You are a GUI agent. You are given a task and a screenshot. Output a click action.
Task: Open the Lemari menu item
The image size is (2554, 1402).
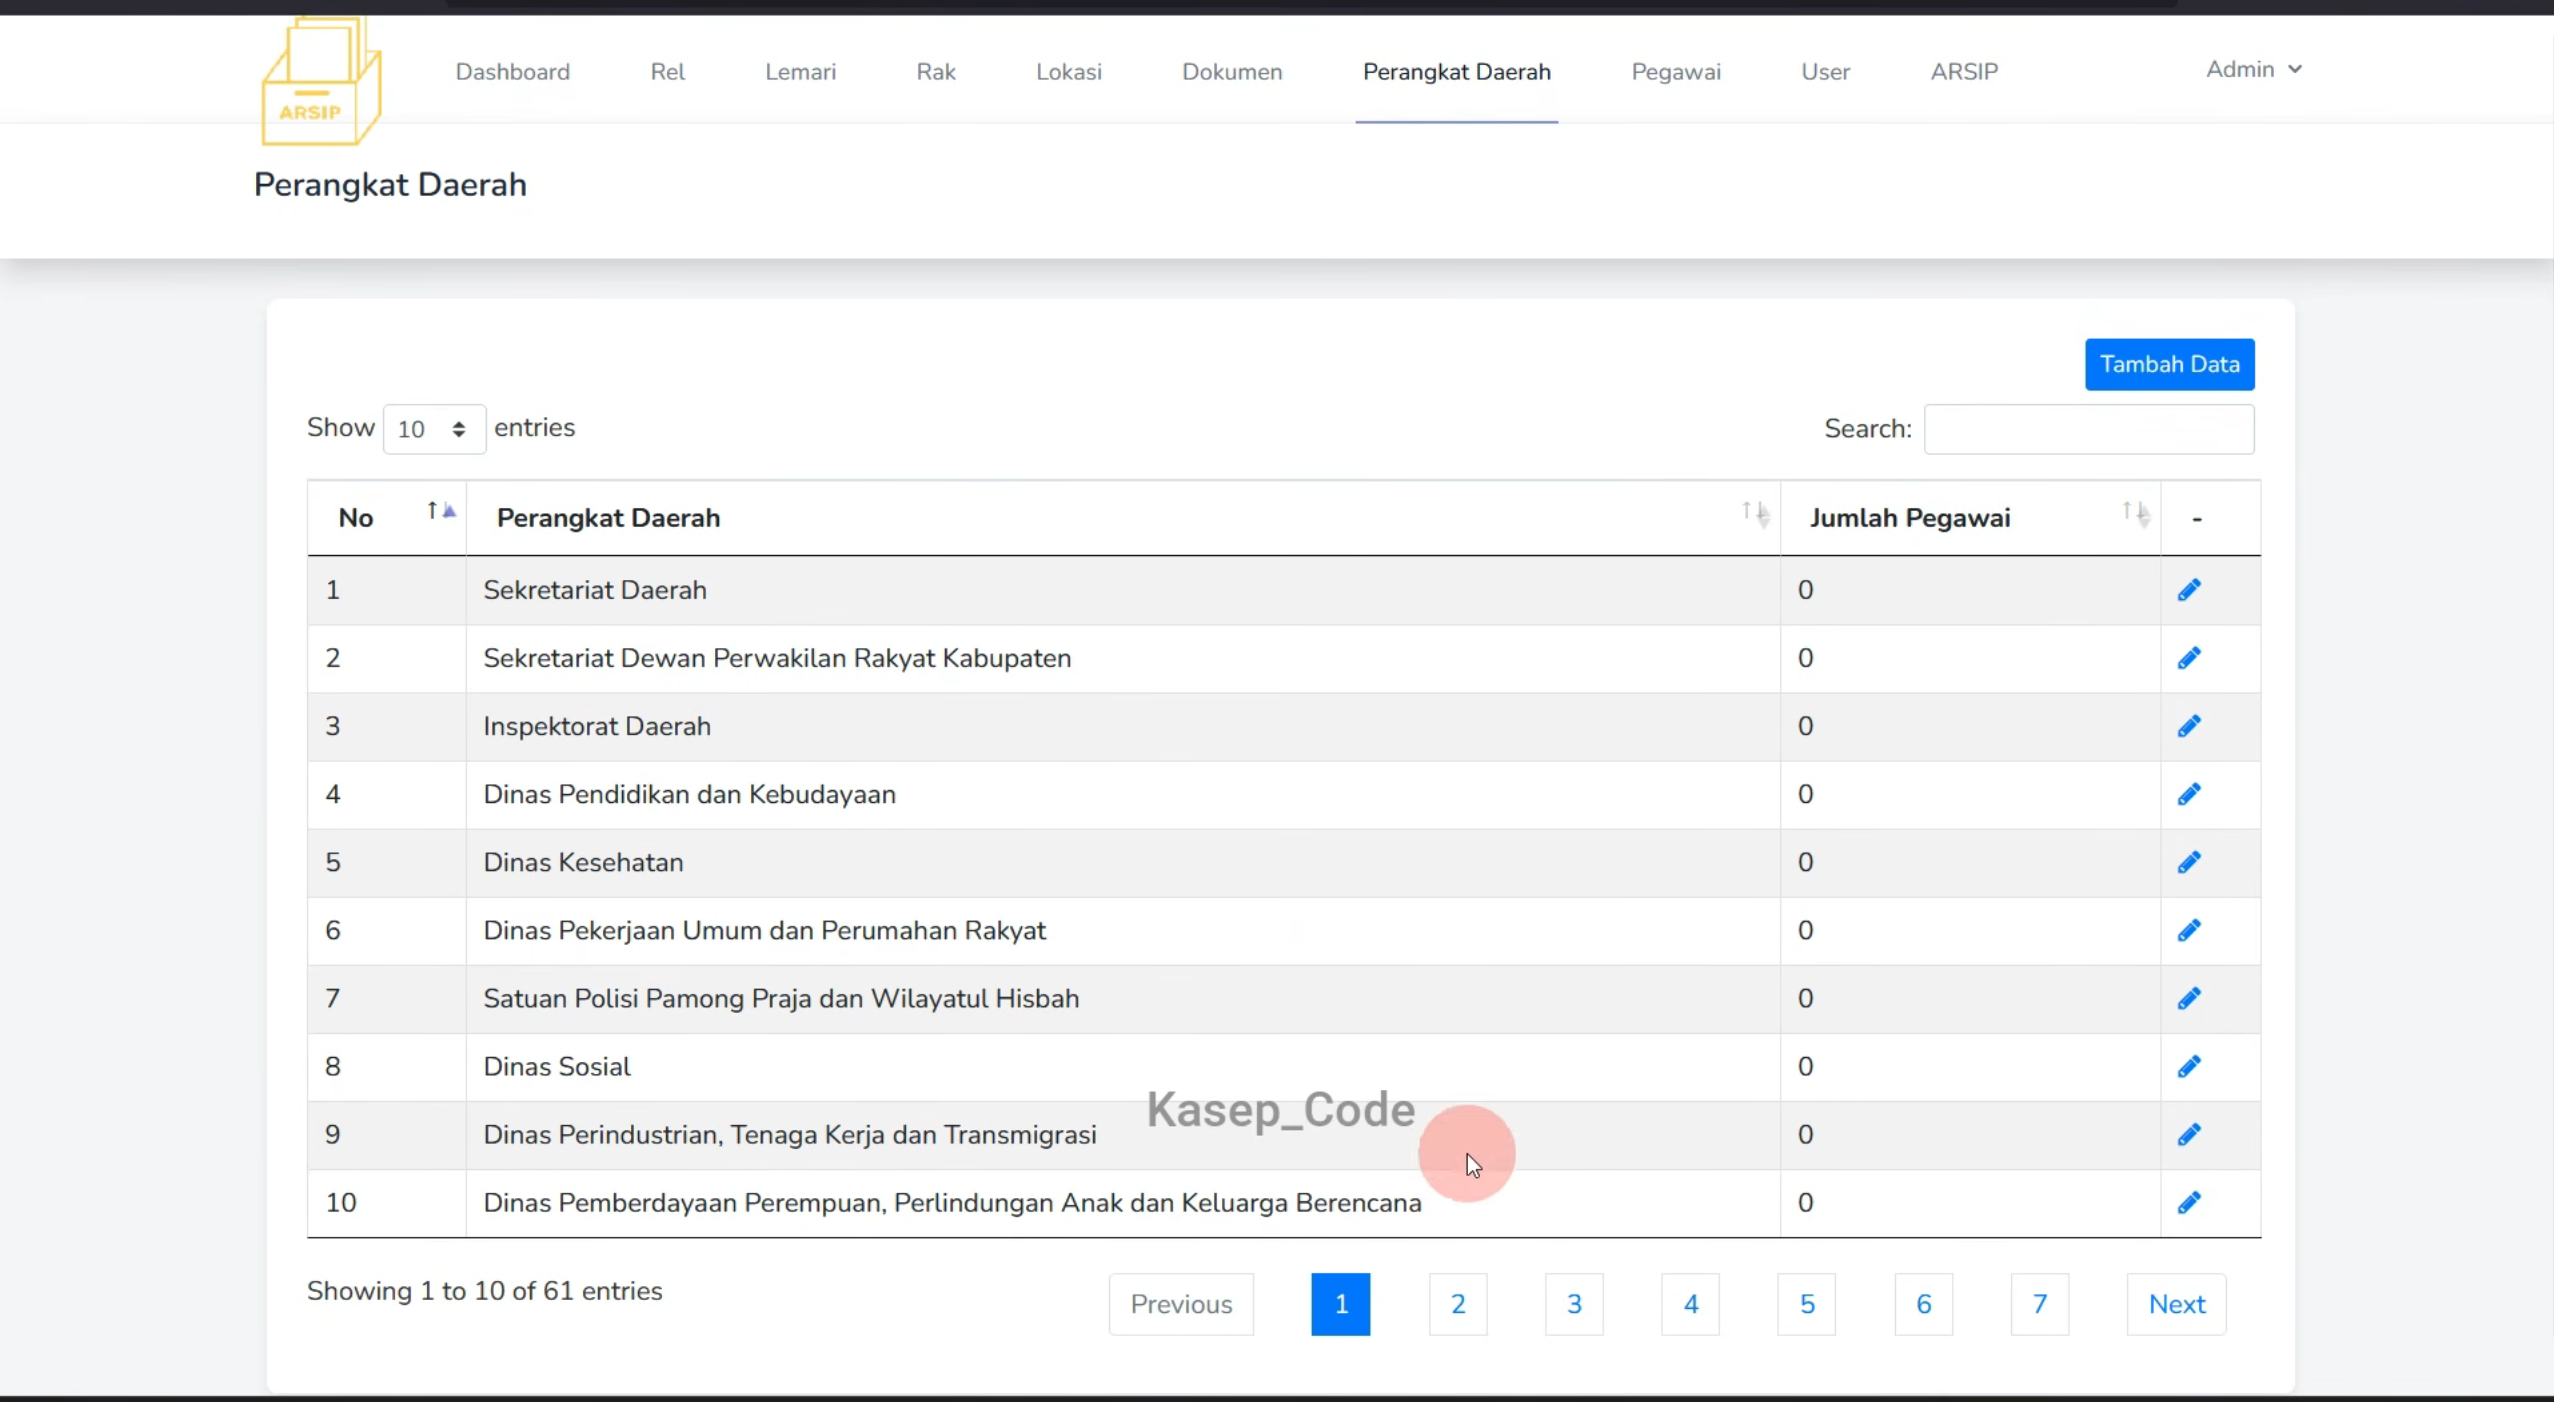coord(801,72)
